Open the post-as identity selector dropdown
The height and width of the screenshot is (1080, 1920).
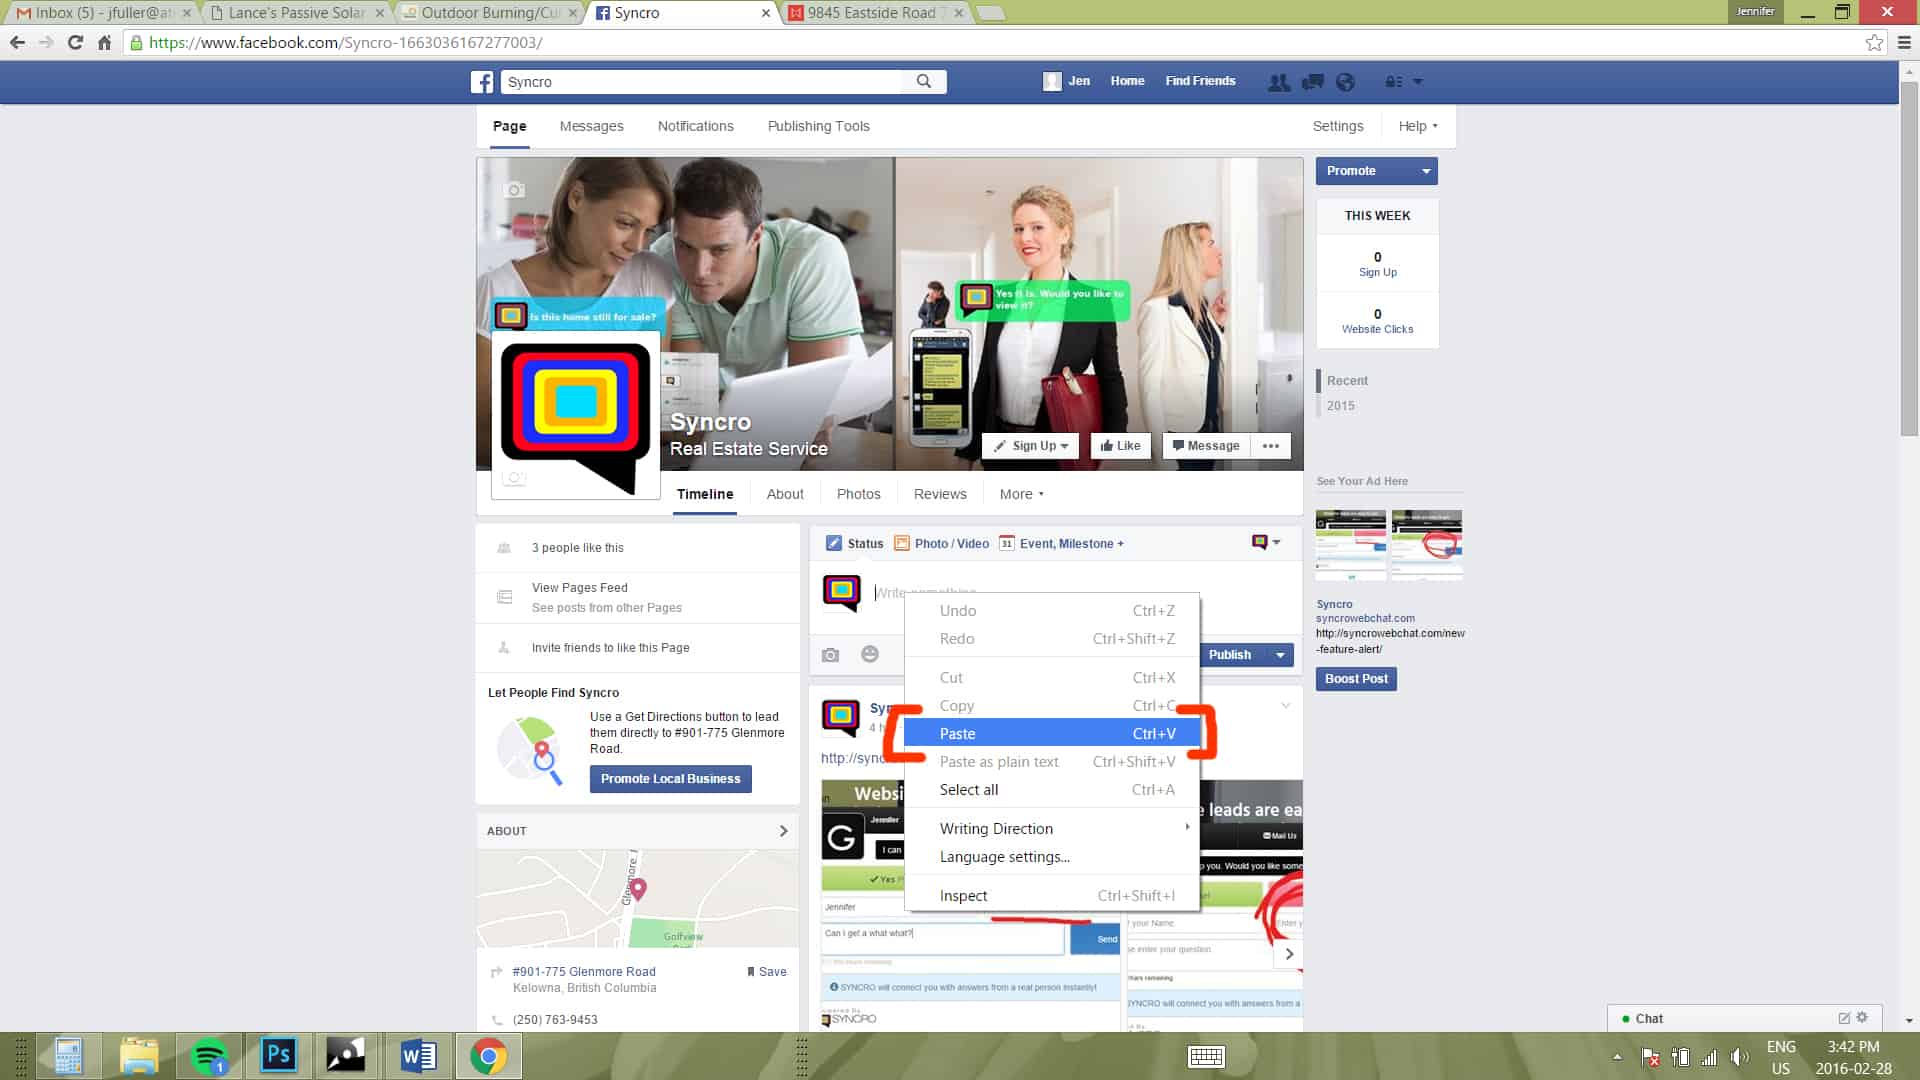(1266, 542)
